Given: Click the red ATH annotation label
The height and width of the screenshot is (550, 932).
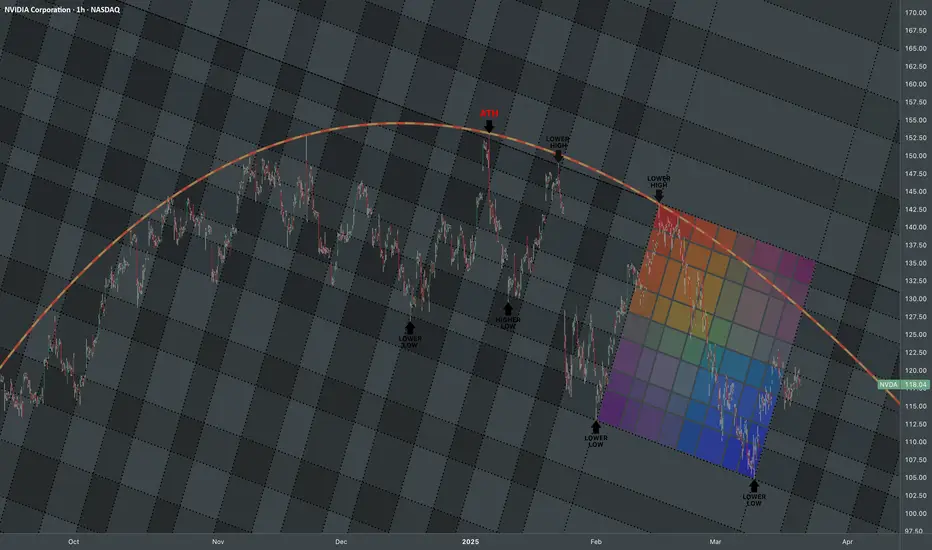Looking at the screenshot, I should point(489,113).
